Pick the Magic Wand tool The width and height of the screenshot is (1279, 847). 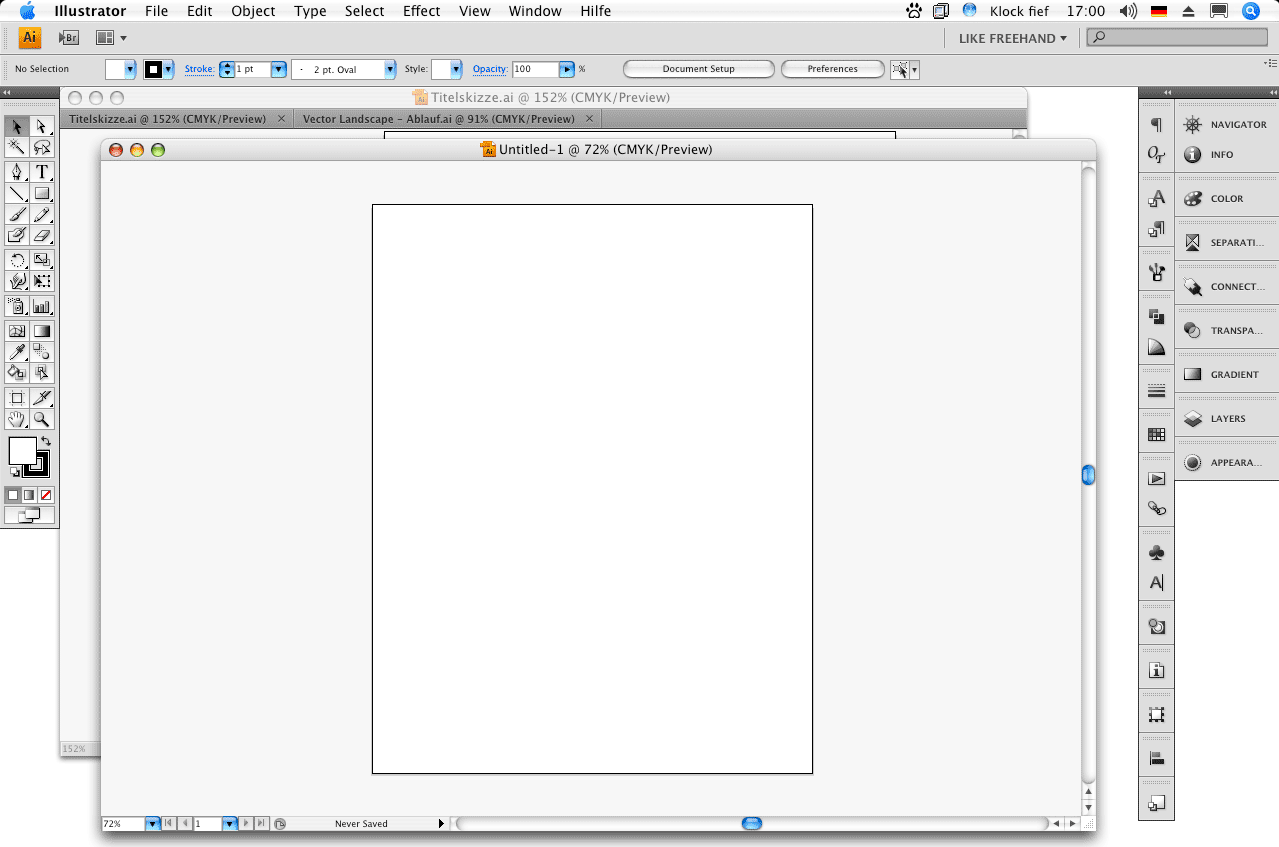tap(17, 147)
